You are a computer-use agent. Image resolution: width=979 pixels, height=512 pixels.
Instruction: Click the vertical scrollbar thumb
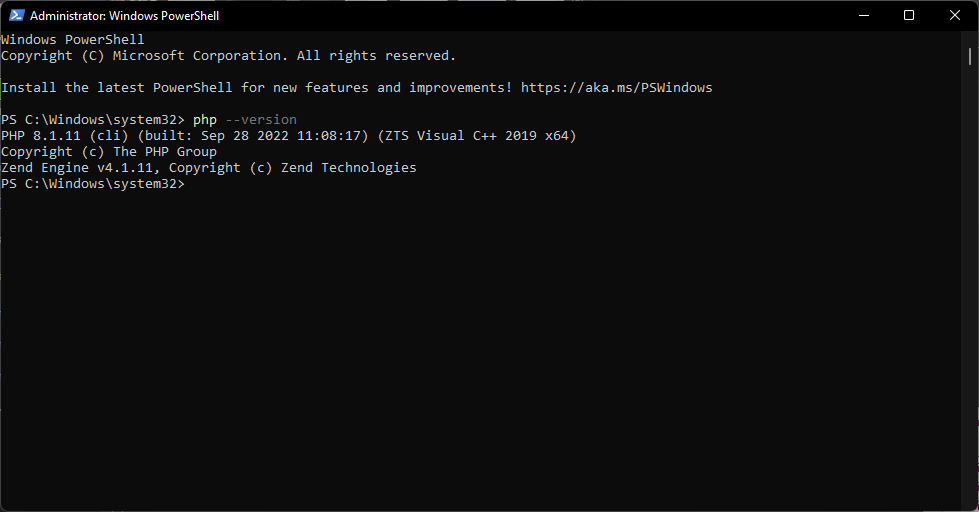pyautogui.click(x=970, y=57)
